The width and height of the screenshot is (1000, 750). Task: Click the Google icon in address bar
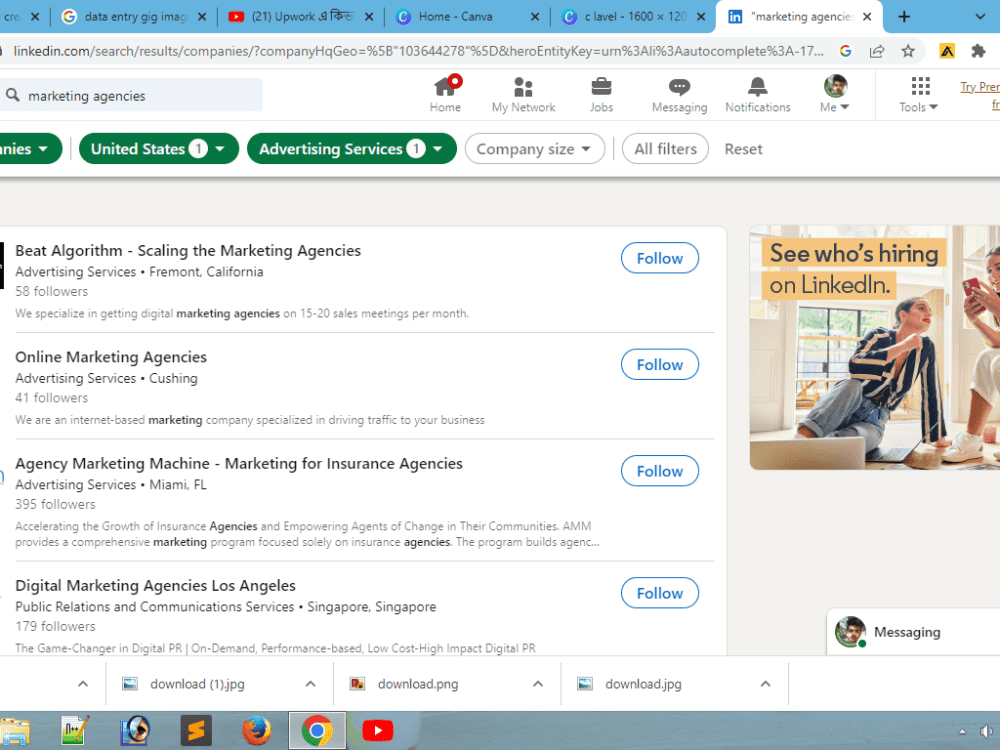tap(846, 51)
